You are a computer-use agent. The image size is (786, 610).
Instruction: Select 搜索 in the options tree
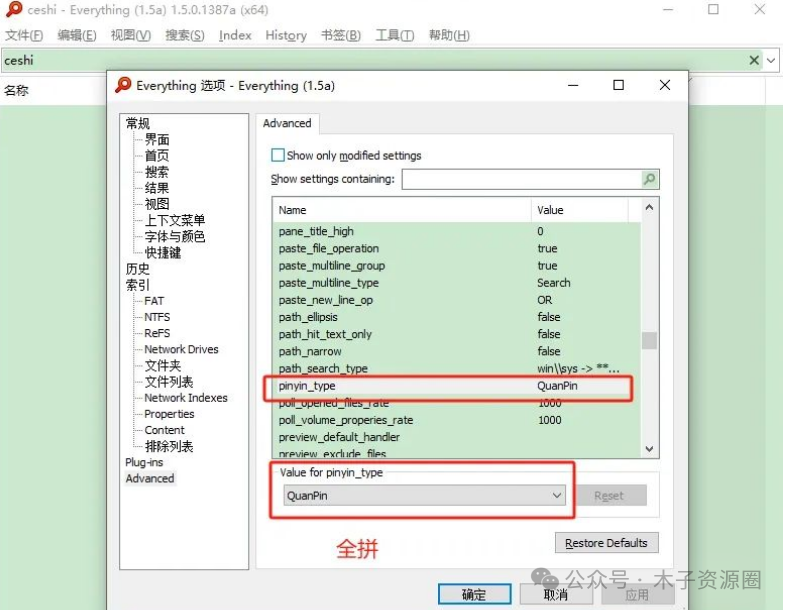click(157, 172)
